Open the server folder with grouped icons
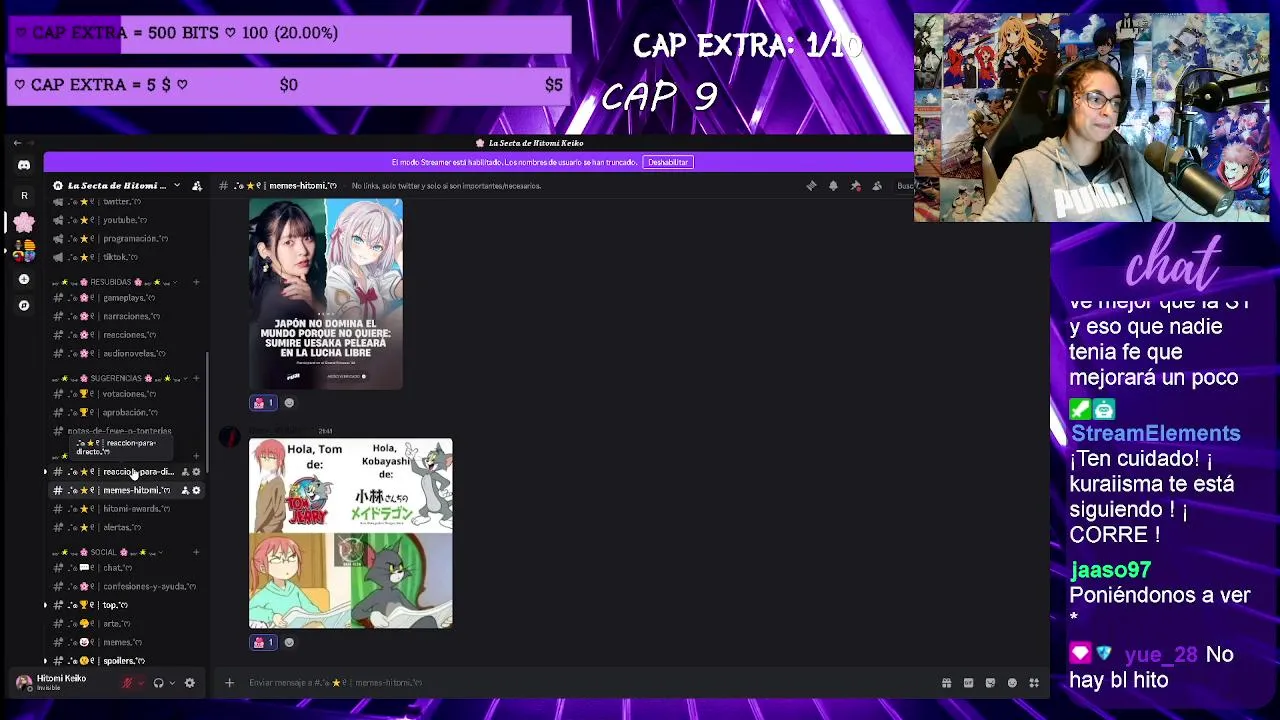The image size is (1280, 720). coord(24,251)
